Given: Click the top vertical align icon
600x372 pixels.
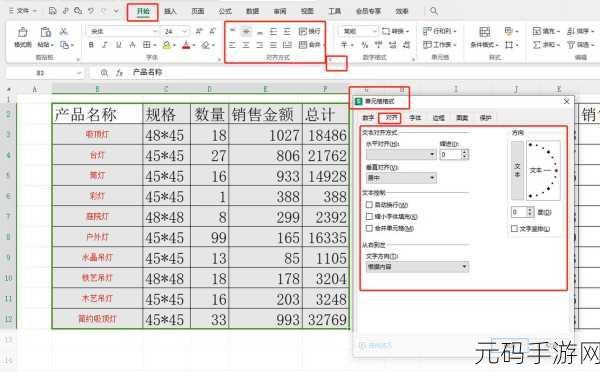Looking at the screenshot, I should pyautogui.click(x=232, y=31).
